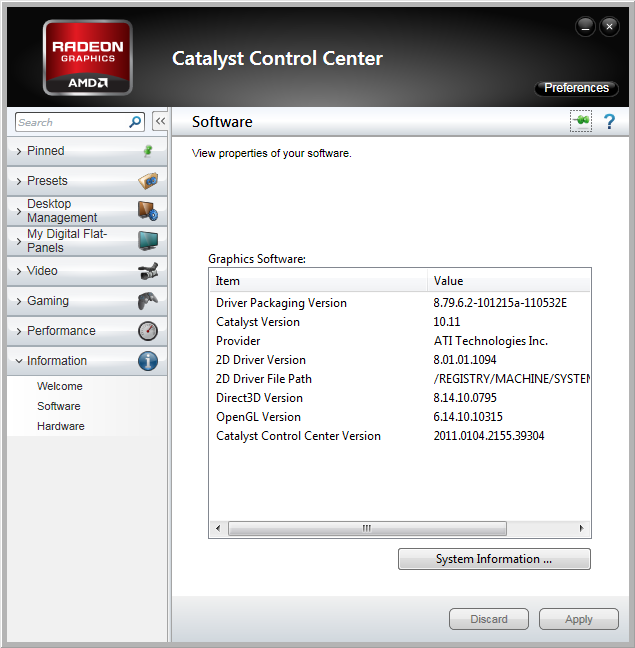This screenshot has width=635, height=648.
Task: Select Software under Information
Action: point(59,406)
